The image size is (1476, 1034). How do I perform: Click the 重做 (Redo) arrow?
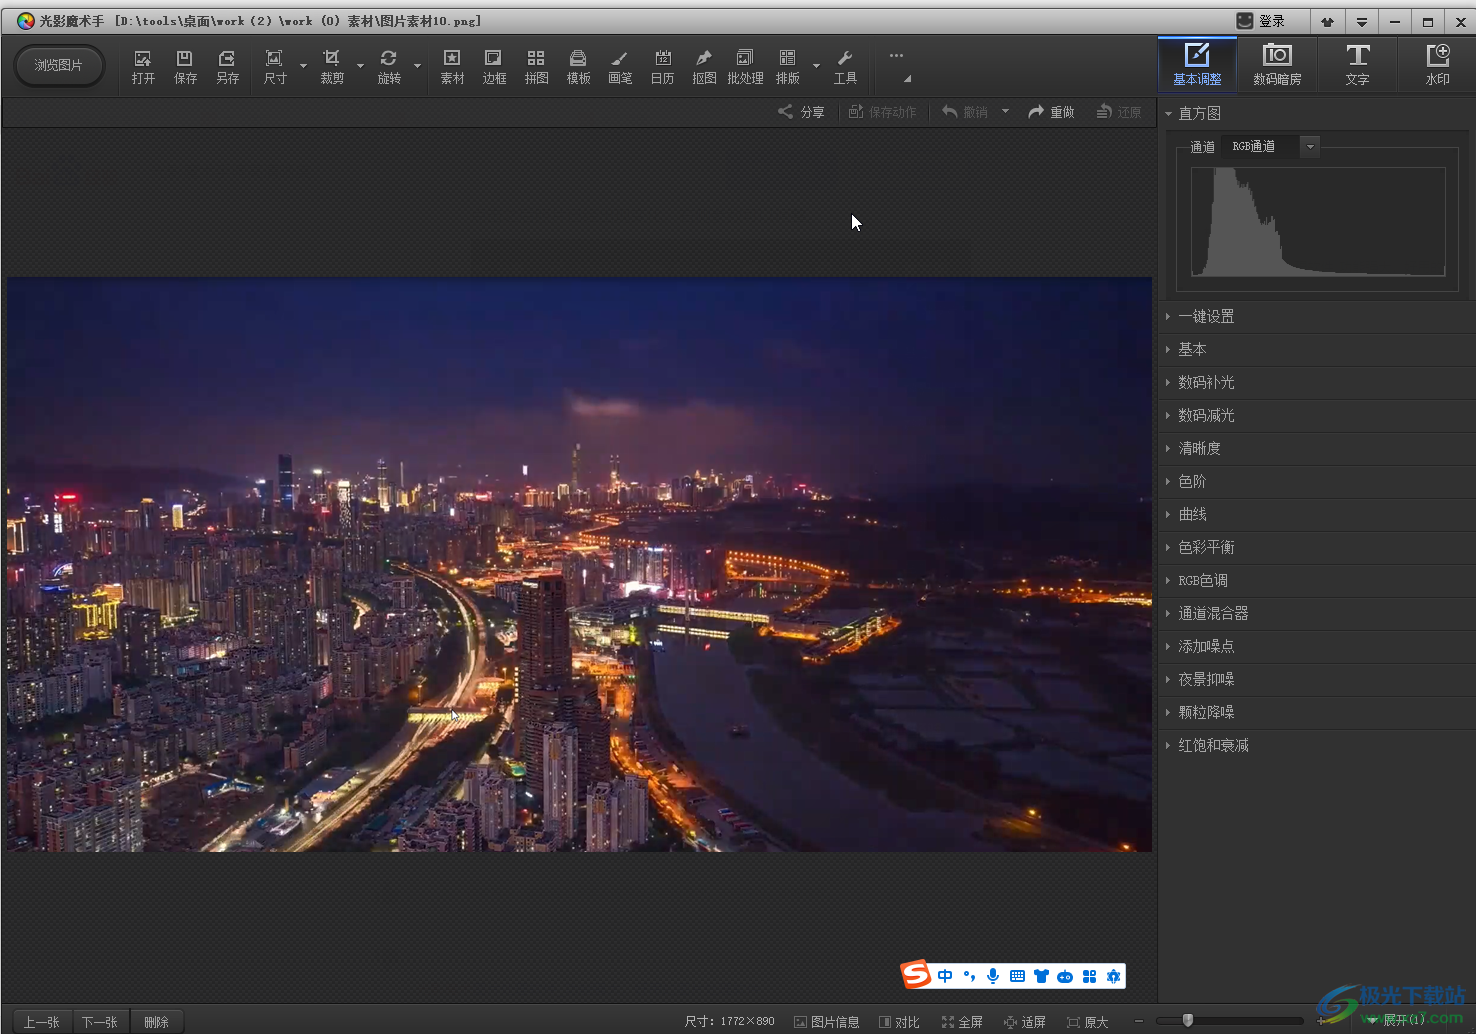coord(1051,112)
